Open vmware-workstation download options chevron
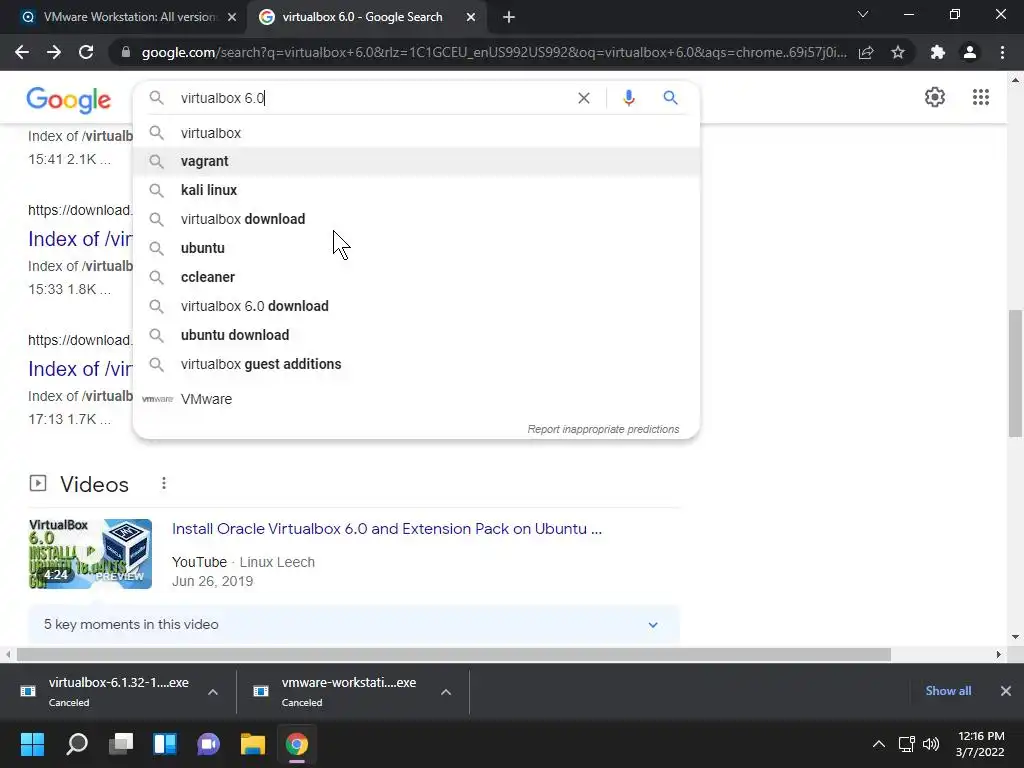Image resolution: width=1024 pixels, height=768 pixels. pyautogui.click(x=446, y=692)
